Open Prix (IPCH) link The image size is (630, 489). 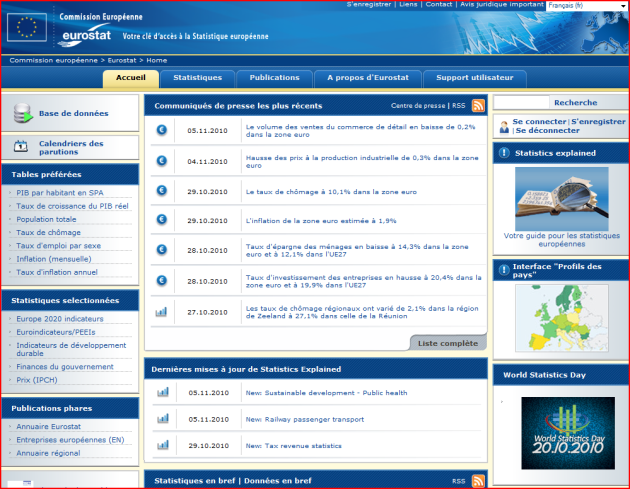[x=37, y=380]
